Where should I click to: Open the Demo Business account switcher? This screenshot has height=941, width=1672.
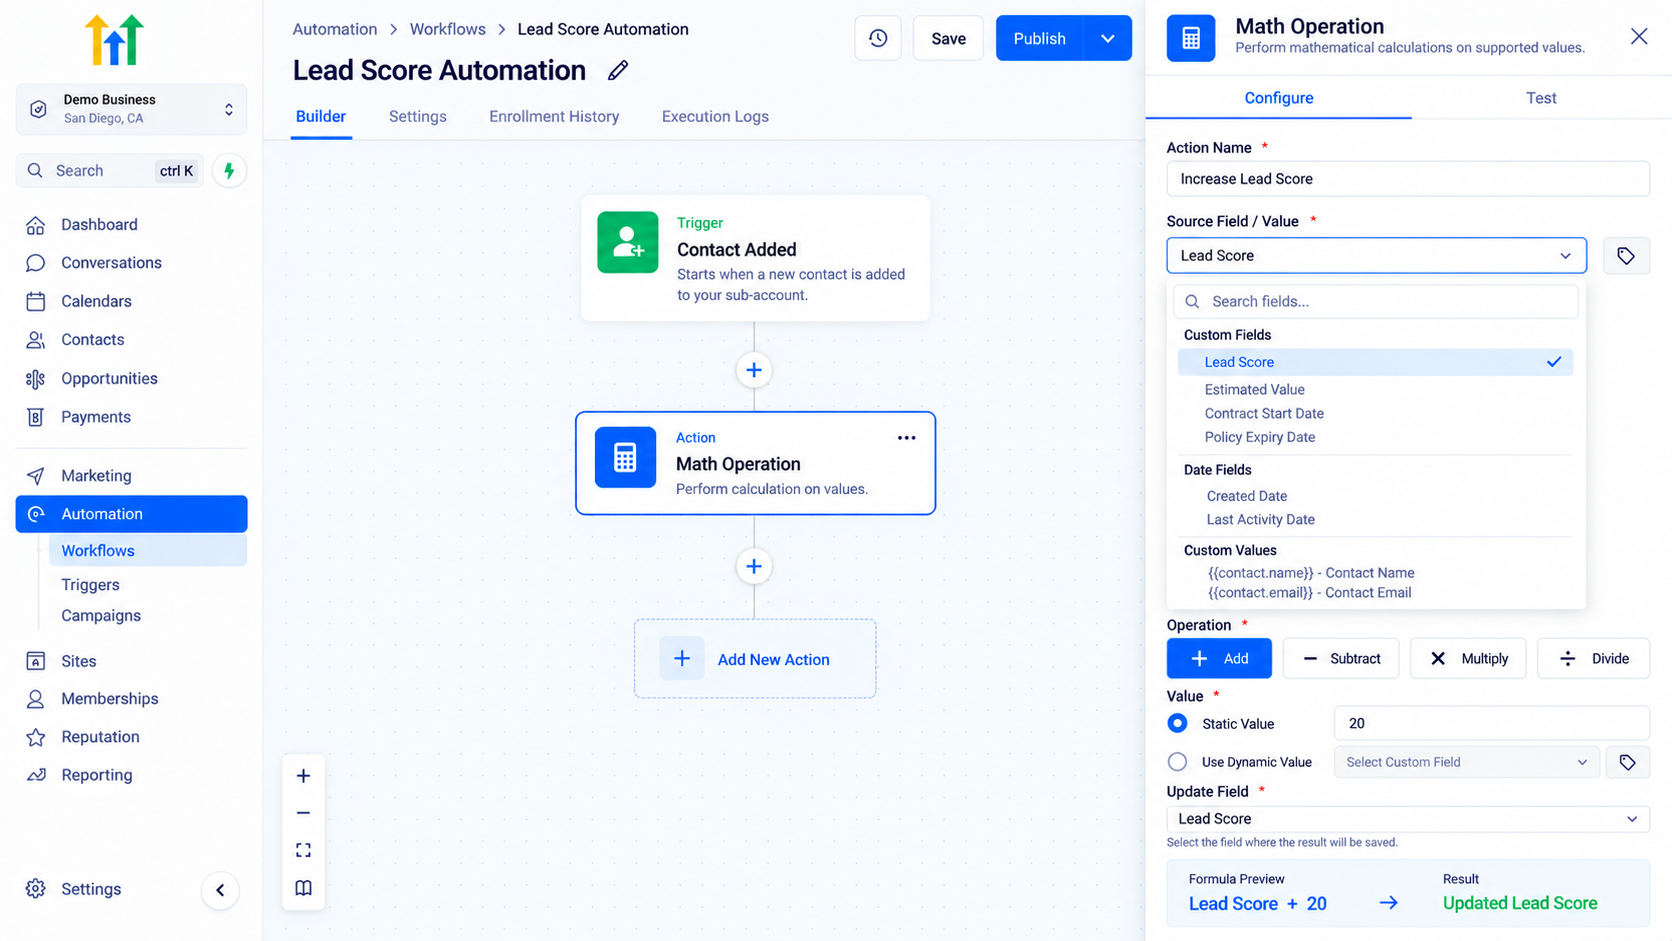coord(131,109)
